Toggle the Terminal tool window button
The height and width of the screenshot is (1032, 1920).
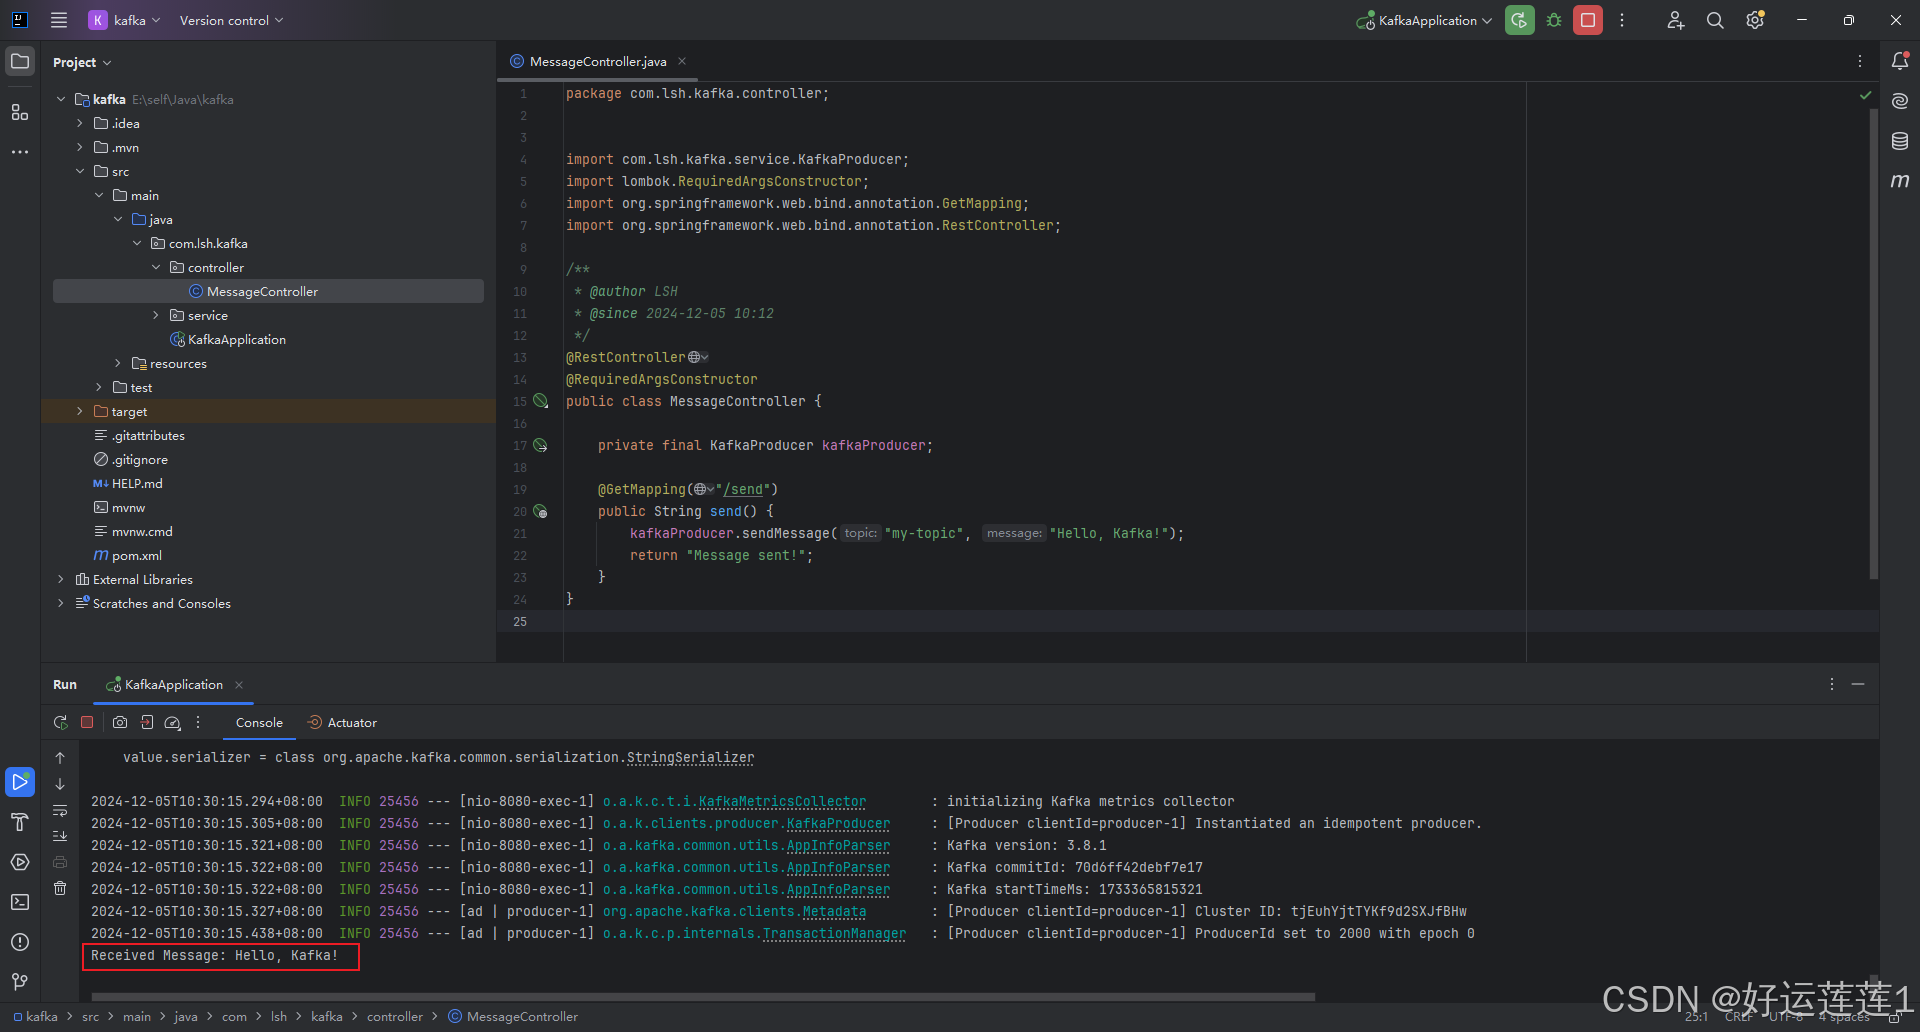click(20, 902)
